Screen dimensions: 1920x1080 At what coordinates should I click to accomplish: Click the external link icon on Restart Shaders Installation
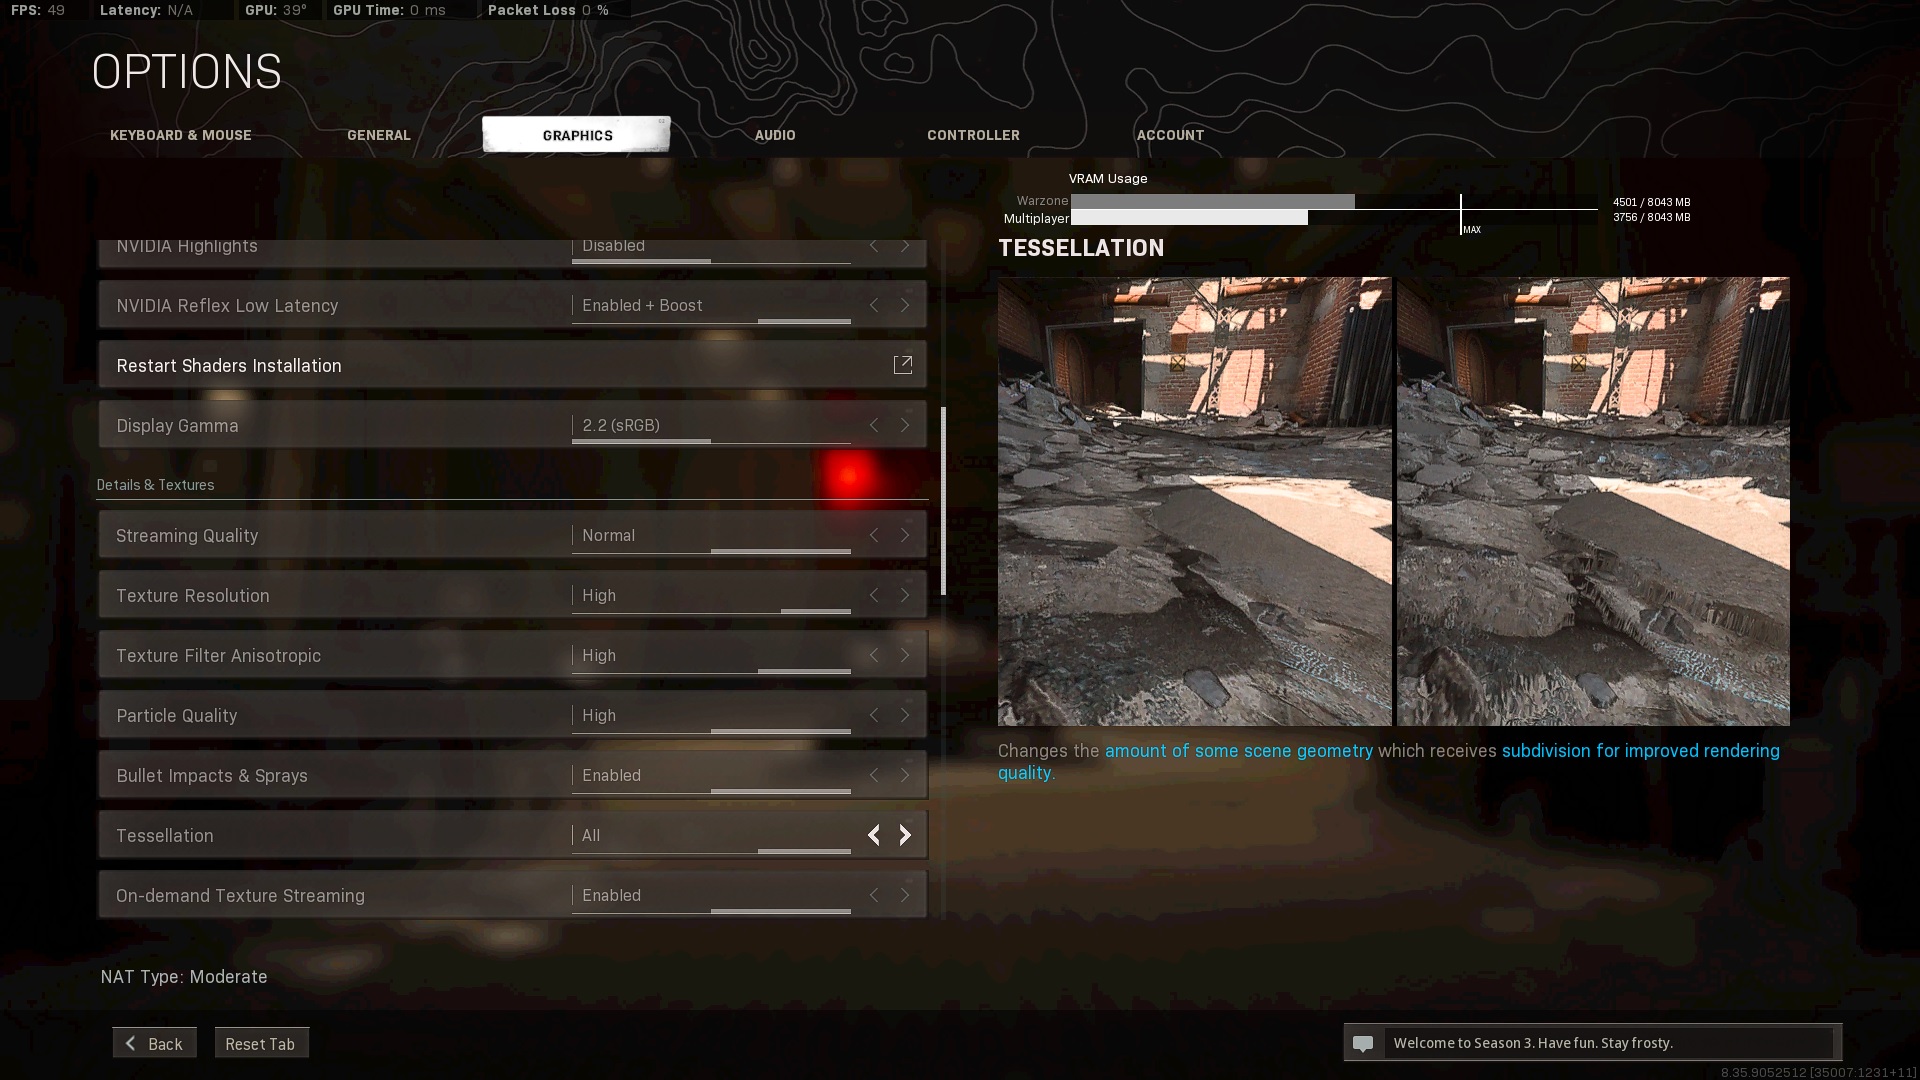tap(902, 365)
